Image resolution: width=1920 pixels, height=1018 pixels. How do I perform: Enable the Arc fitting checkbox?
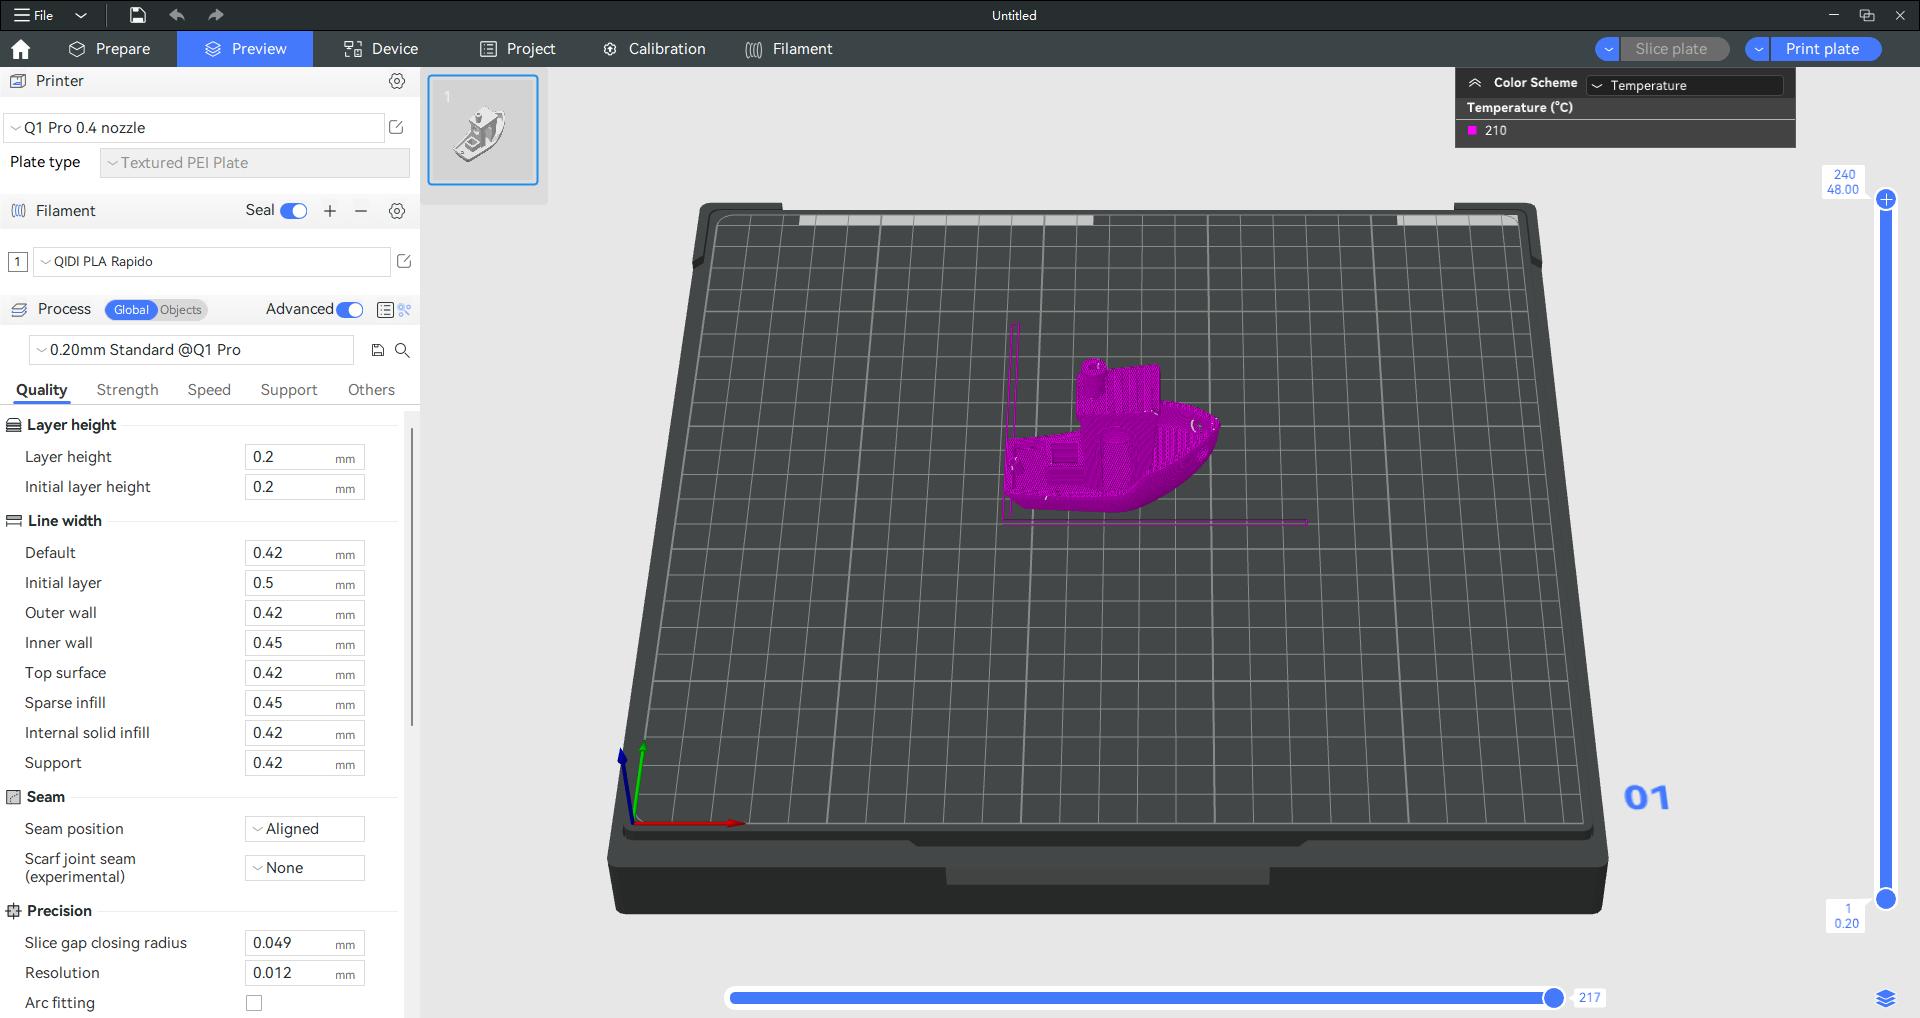click(254, 1003)
